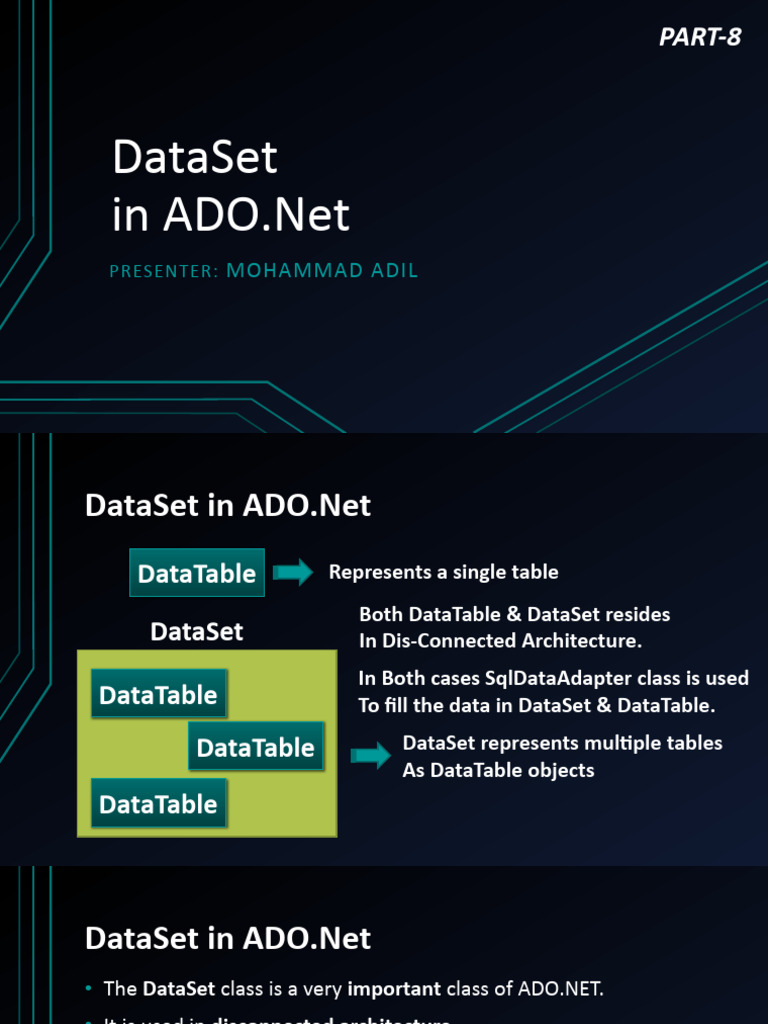Click the PART-8 label on the title slide
This screenshot has height=1024, width=768.
pyautogui.click(x=700, y=38)
